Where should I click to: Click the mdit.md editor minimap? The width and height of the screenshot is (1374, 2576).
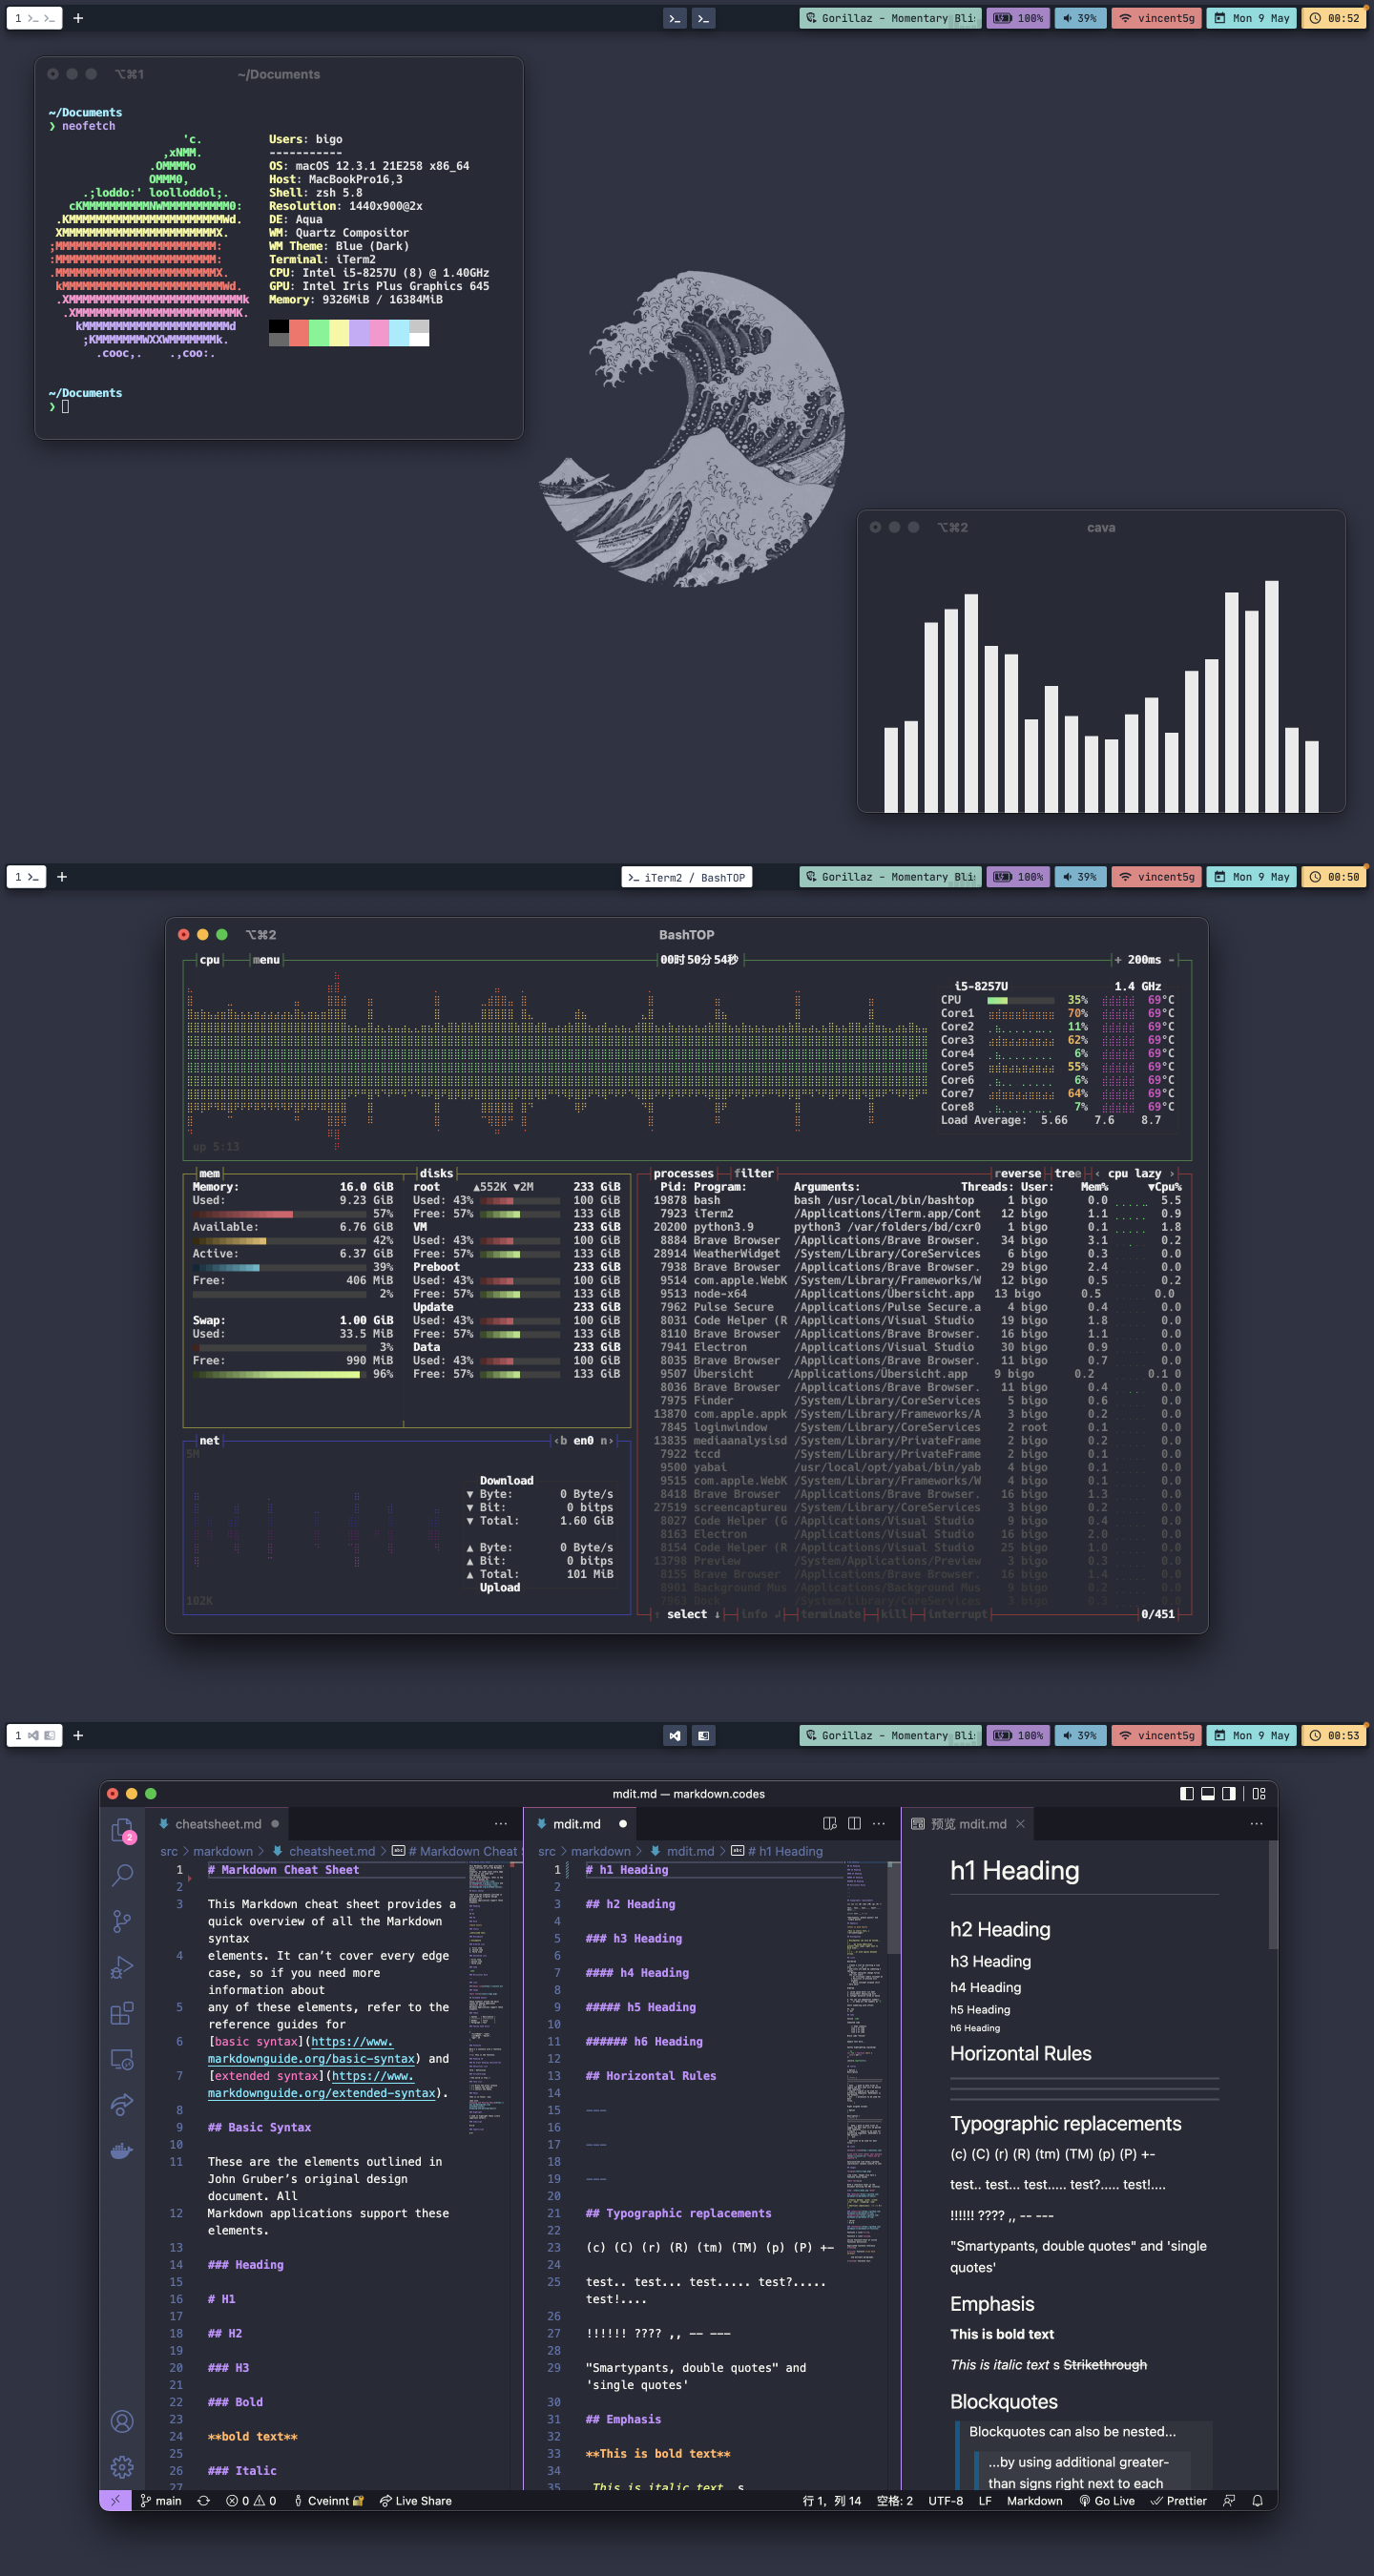pos(866,2060)
